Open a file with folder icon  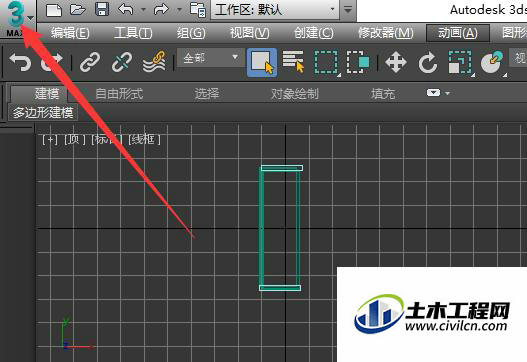click(x=77, y=10)
